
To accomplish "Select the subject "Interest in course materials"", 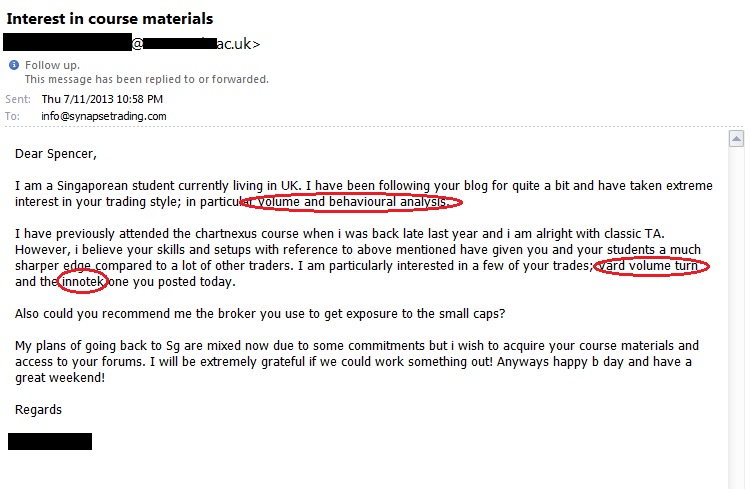I will click(109, 19).
